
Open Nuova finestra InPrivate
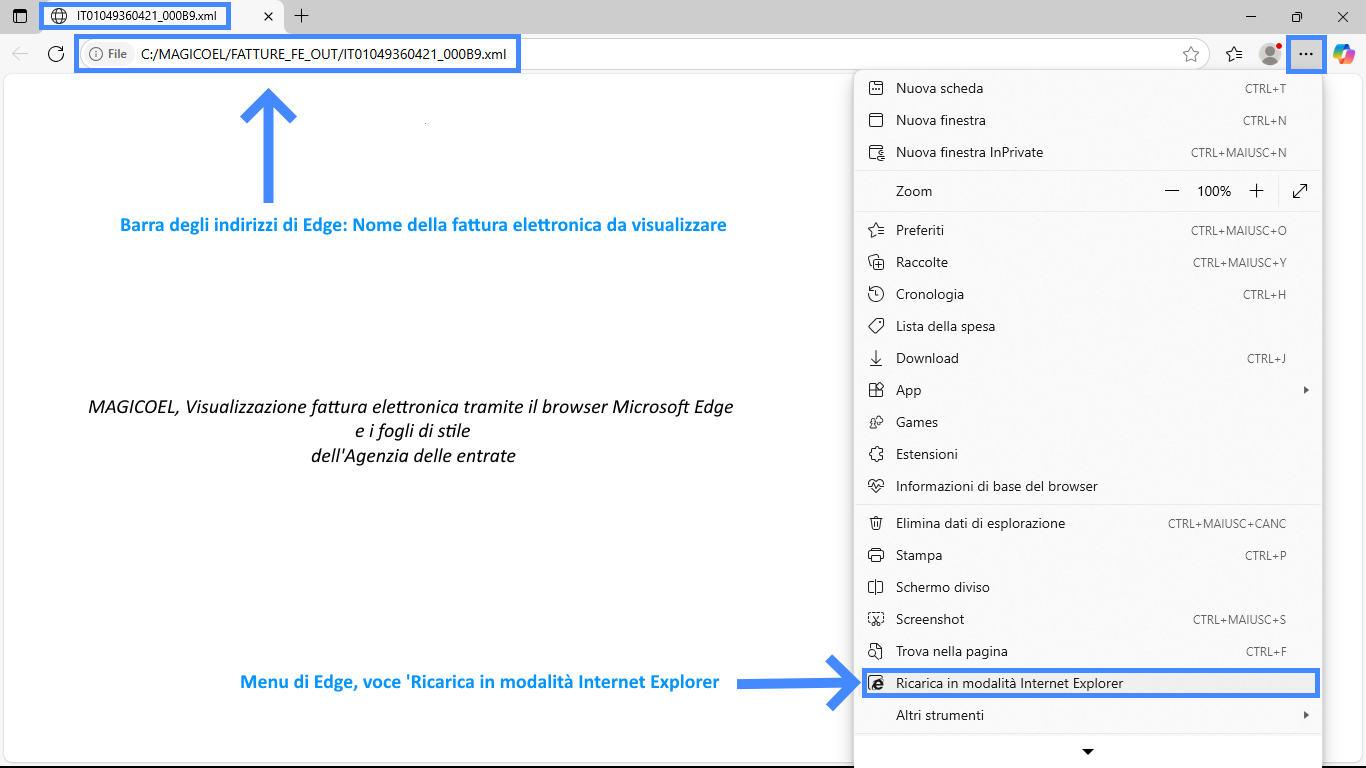1088,152
